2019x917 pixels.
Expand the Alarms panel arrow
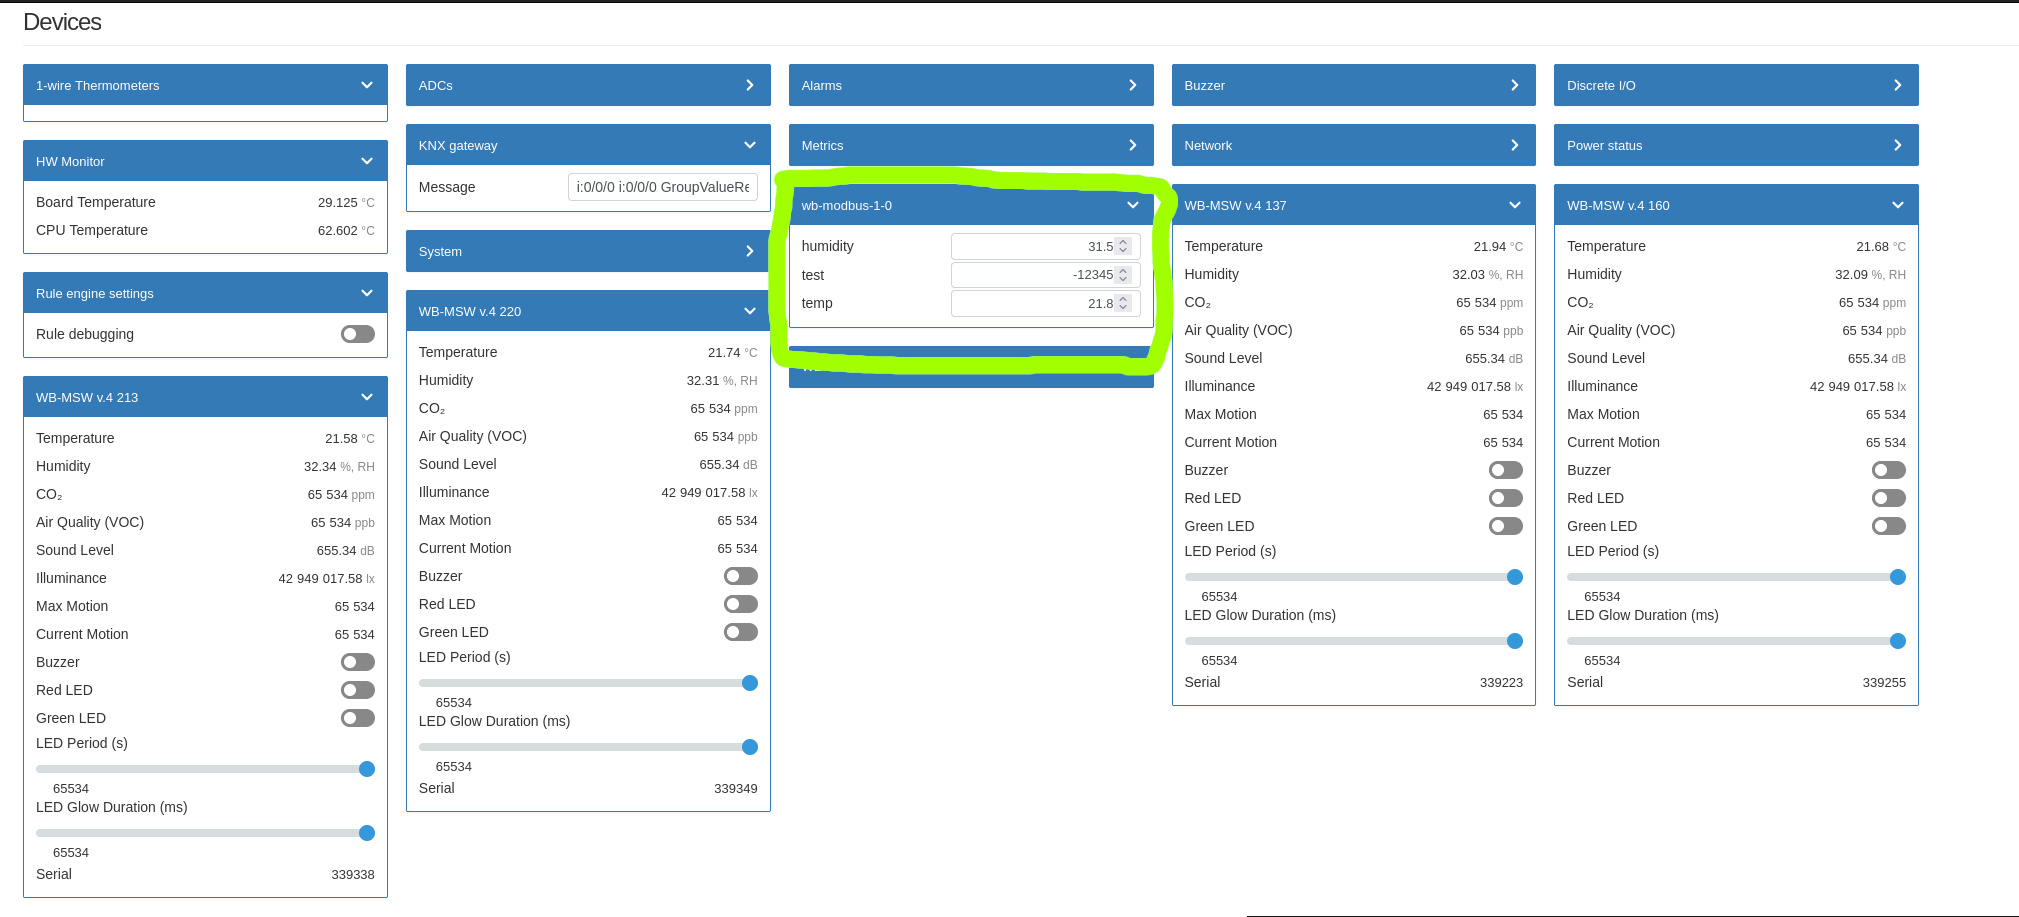pos(1132,86)
